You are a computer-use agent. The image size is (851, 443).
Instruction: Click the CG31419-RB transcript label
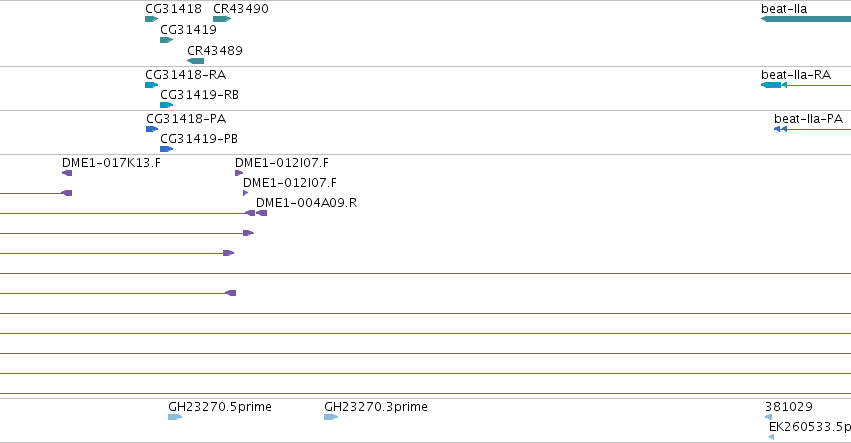[200, 95]
